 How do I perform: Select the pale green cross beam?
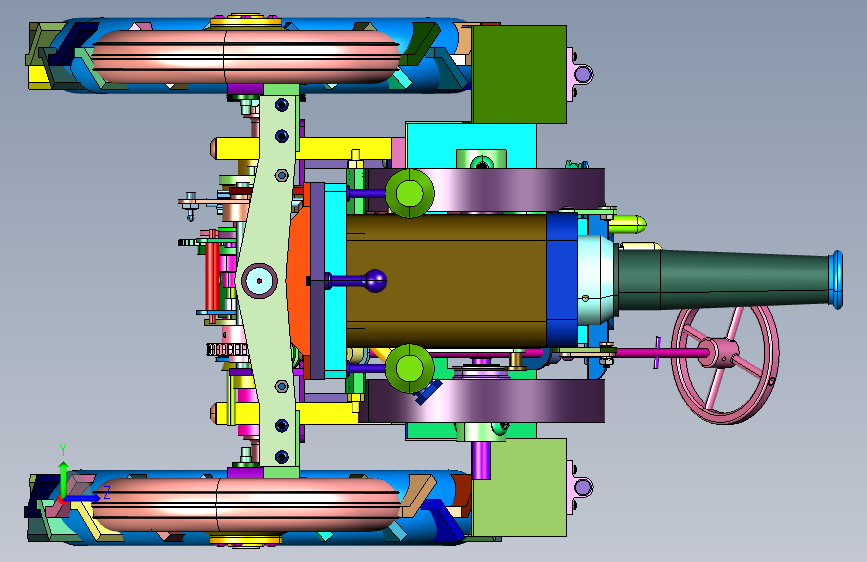(269, 282)
